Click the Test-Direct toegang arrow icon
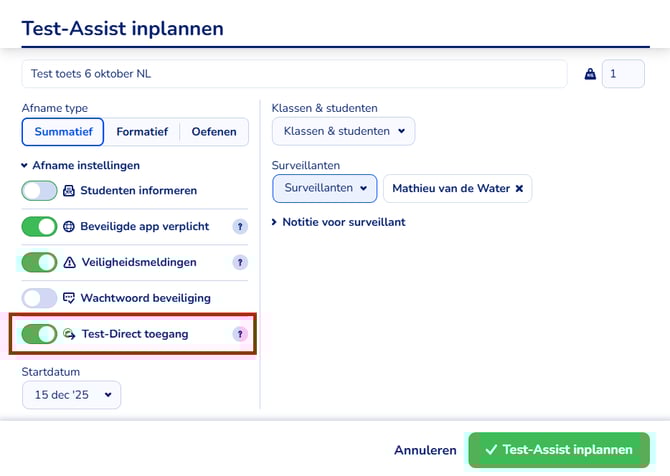Viewport: 670px width, 476px height. [69, 334]
